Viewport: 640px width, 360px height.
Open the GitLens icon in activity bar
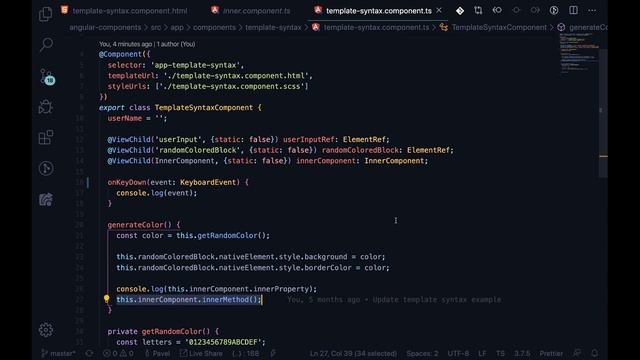tap(46, 168)
